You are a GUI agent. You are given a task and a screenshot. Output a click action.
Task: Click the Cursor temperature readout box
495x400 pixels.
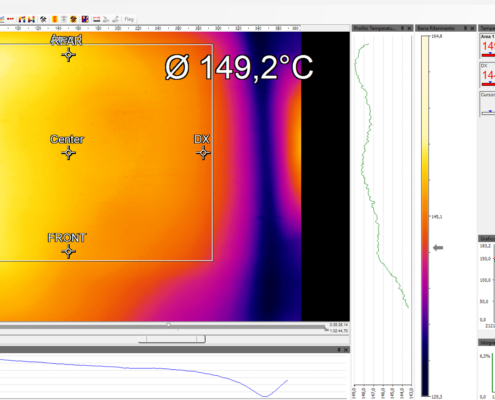click(x=487, y=103)
